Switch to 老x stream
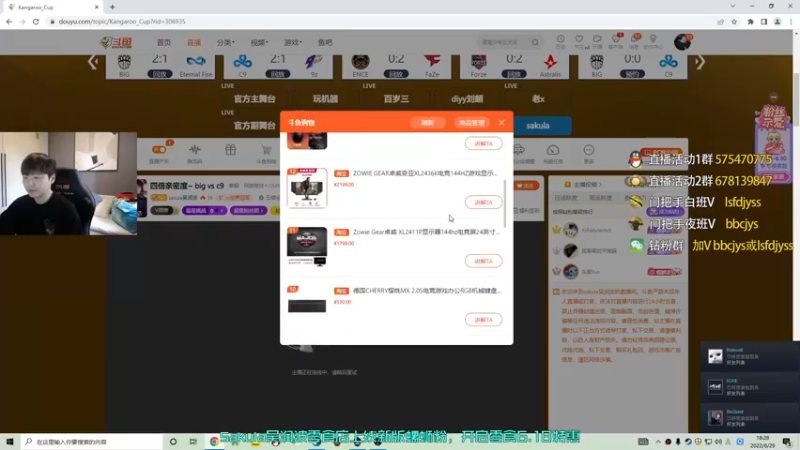This screenshot has height=450, width=800. (x=538, y=99)
